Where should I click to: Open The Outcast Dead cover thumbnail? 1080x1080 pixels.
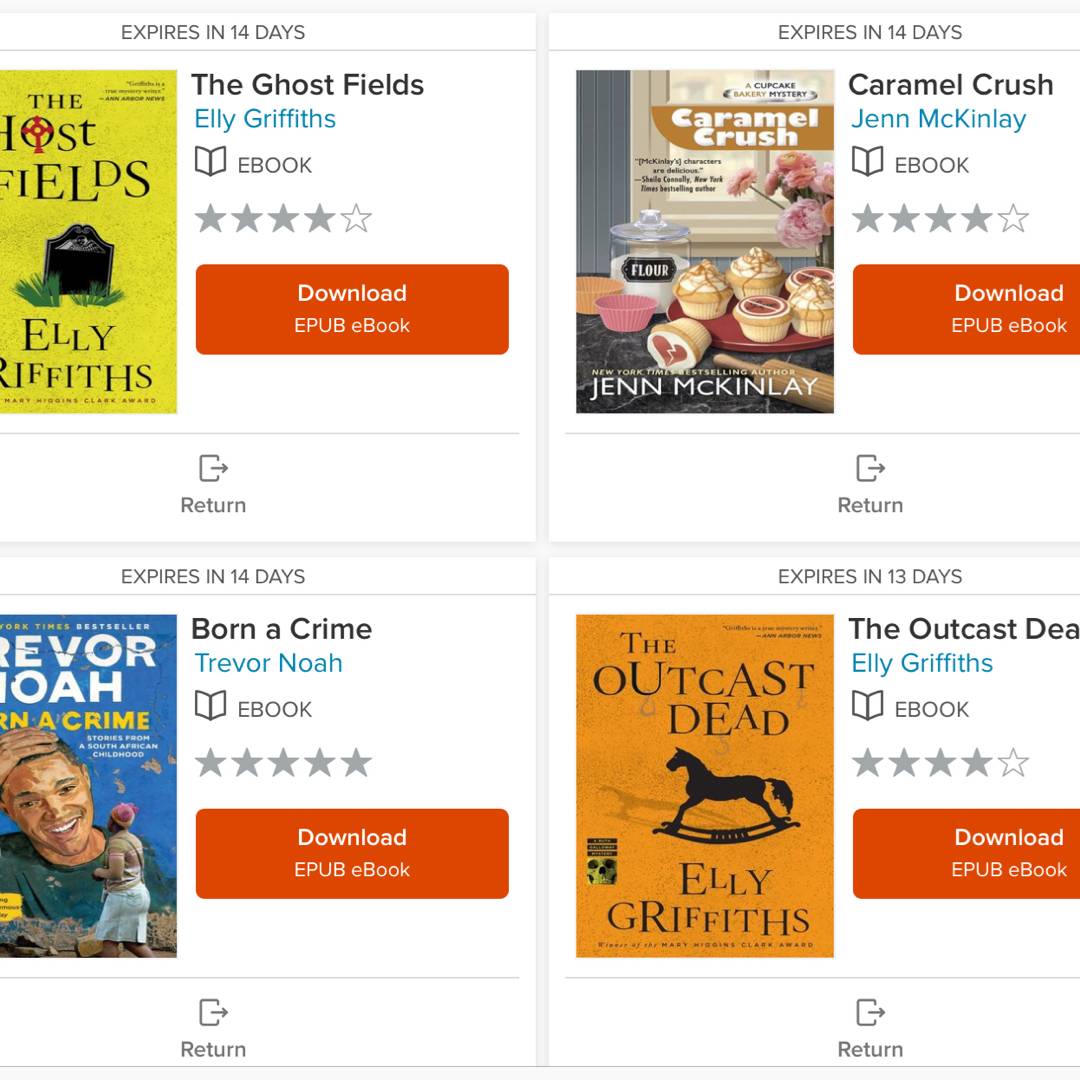(705, 785)
